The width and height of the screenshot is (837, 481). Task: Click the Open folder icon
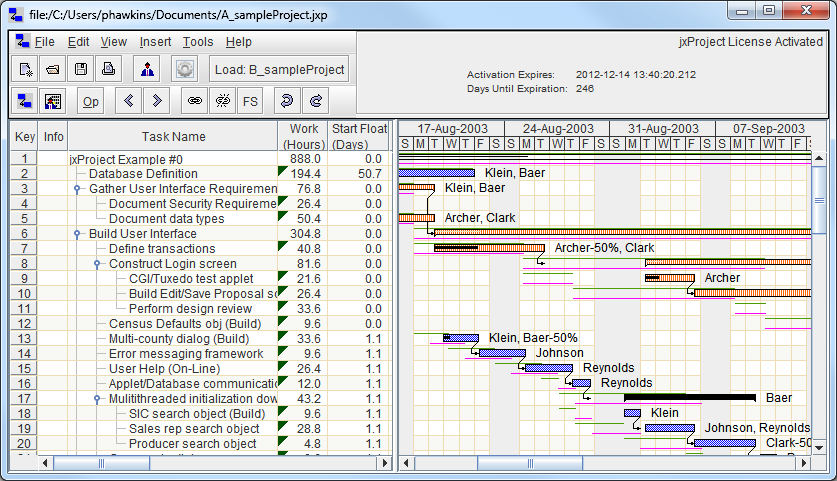[x=53, y=70]
